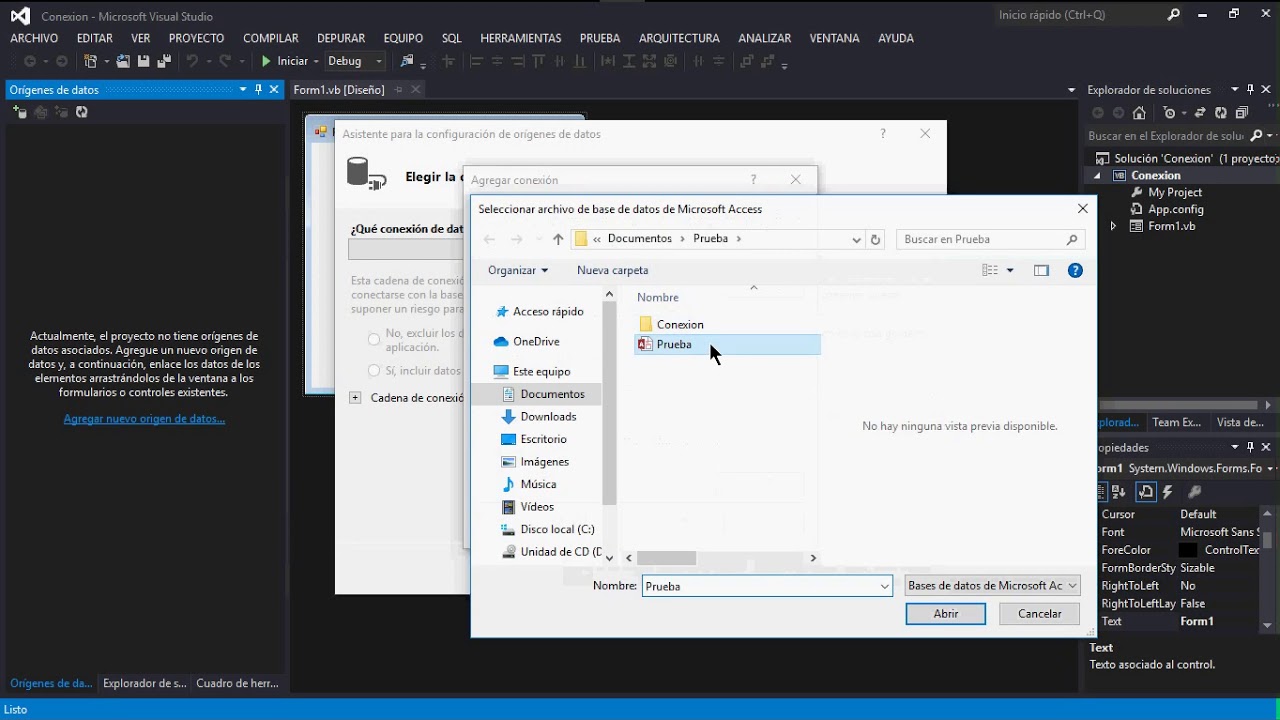Click the home icon in Explorador de soluciones
Image resolution: width=1280 pixels, height=720 pixels.
(1141, 113)
